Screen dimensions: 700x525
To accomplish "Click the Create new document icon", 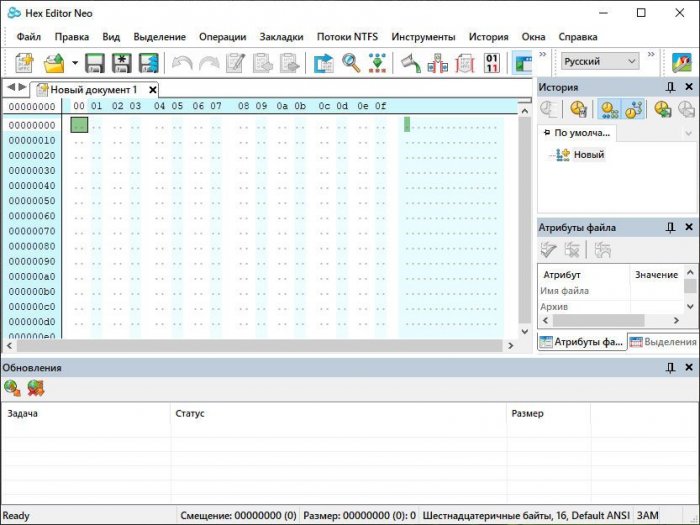I will pyautogui.click(x=24, y=63).
